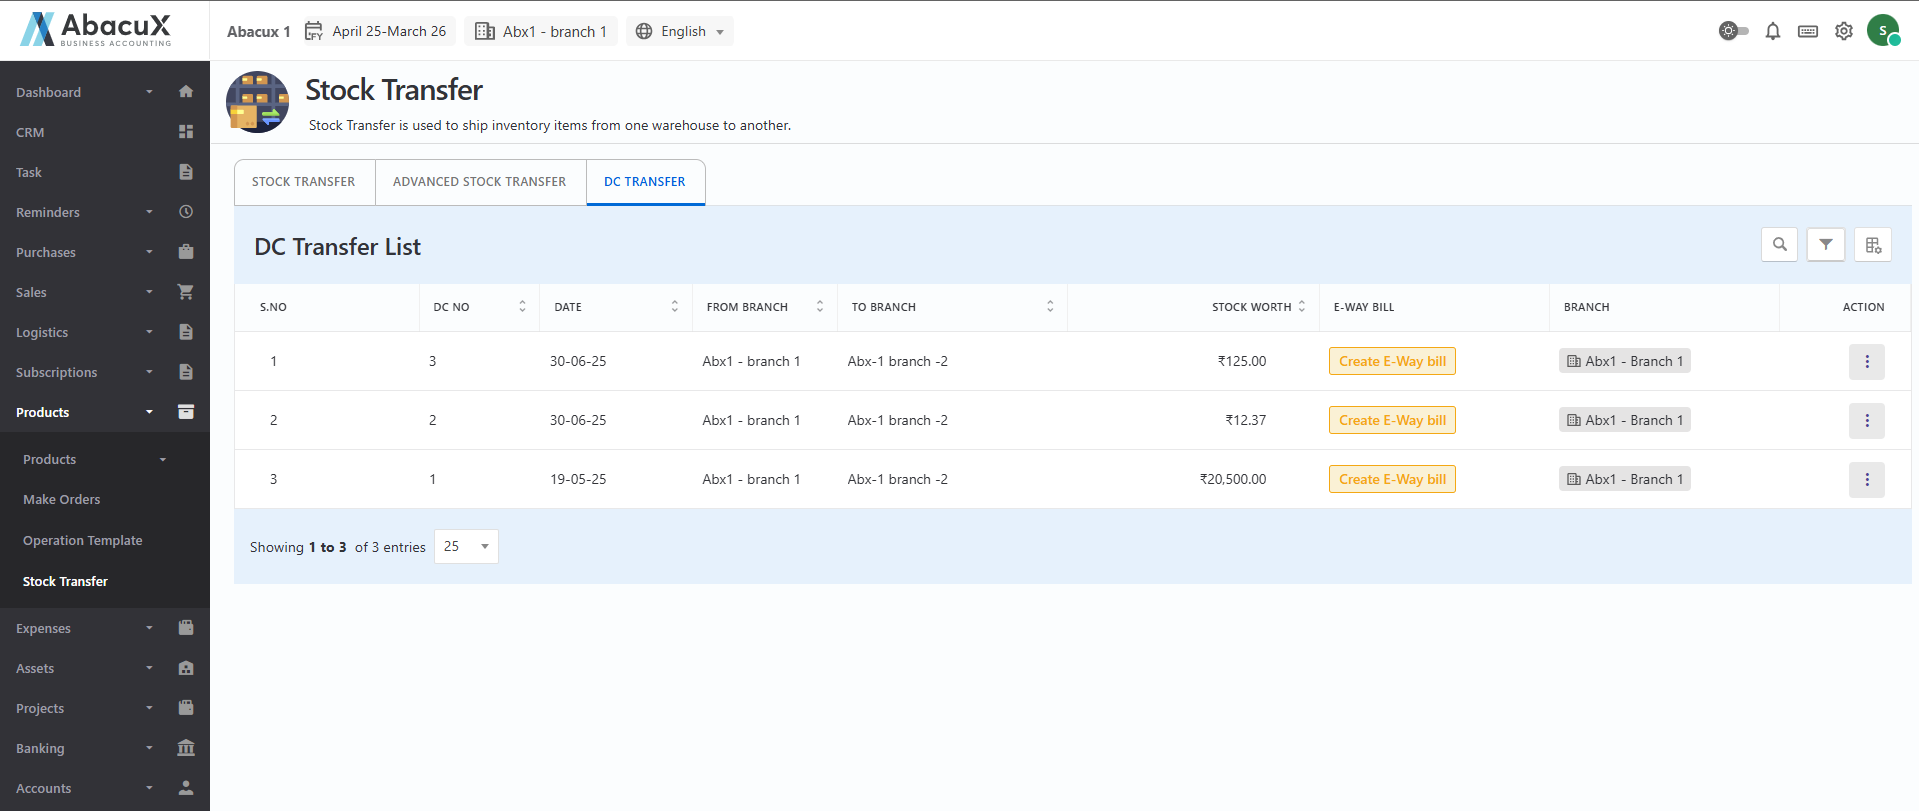Viewport: 1919px width, 811px height.
Task: Click the keyboard shortcuts icon
Action: pyautogui.click(x=1807, y=32)
